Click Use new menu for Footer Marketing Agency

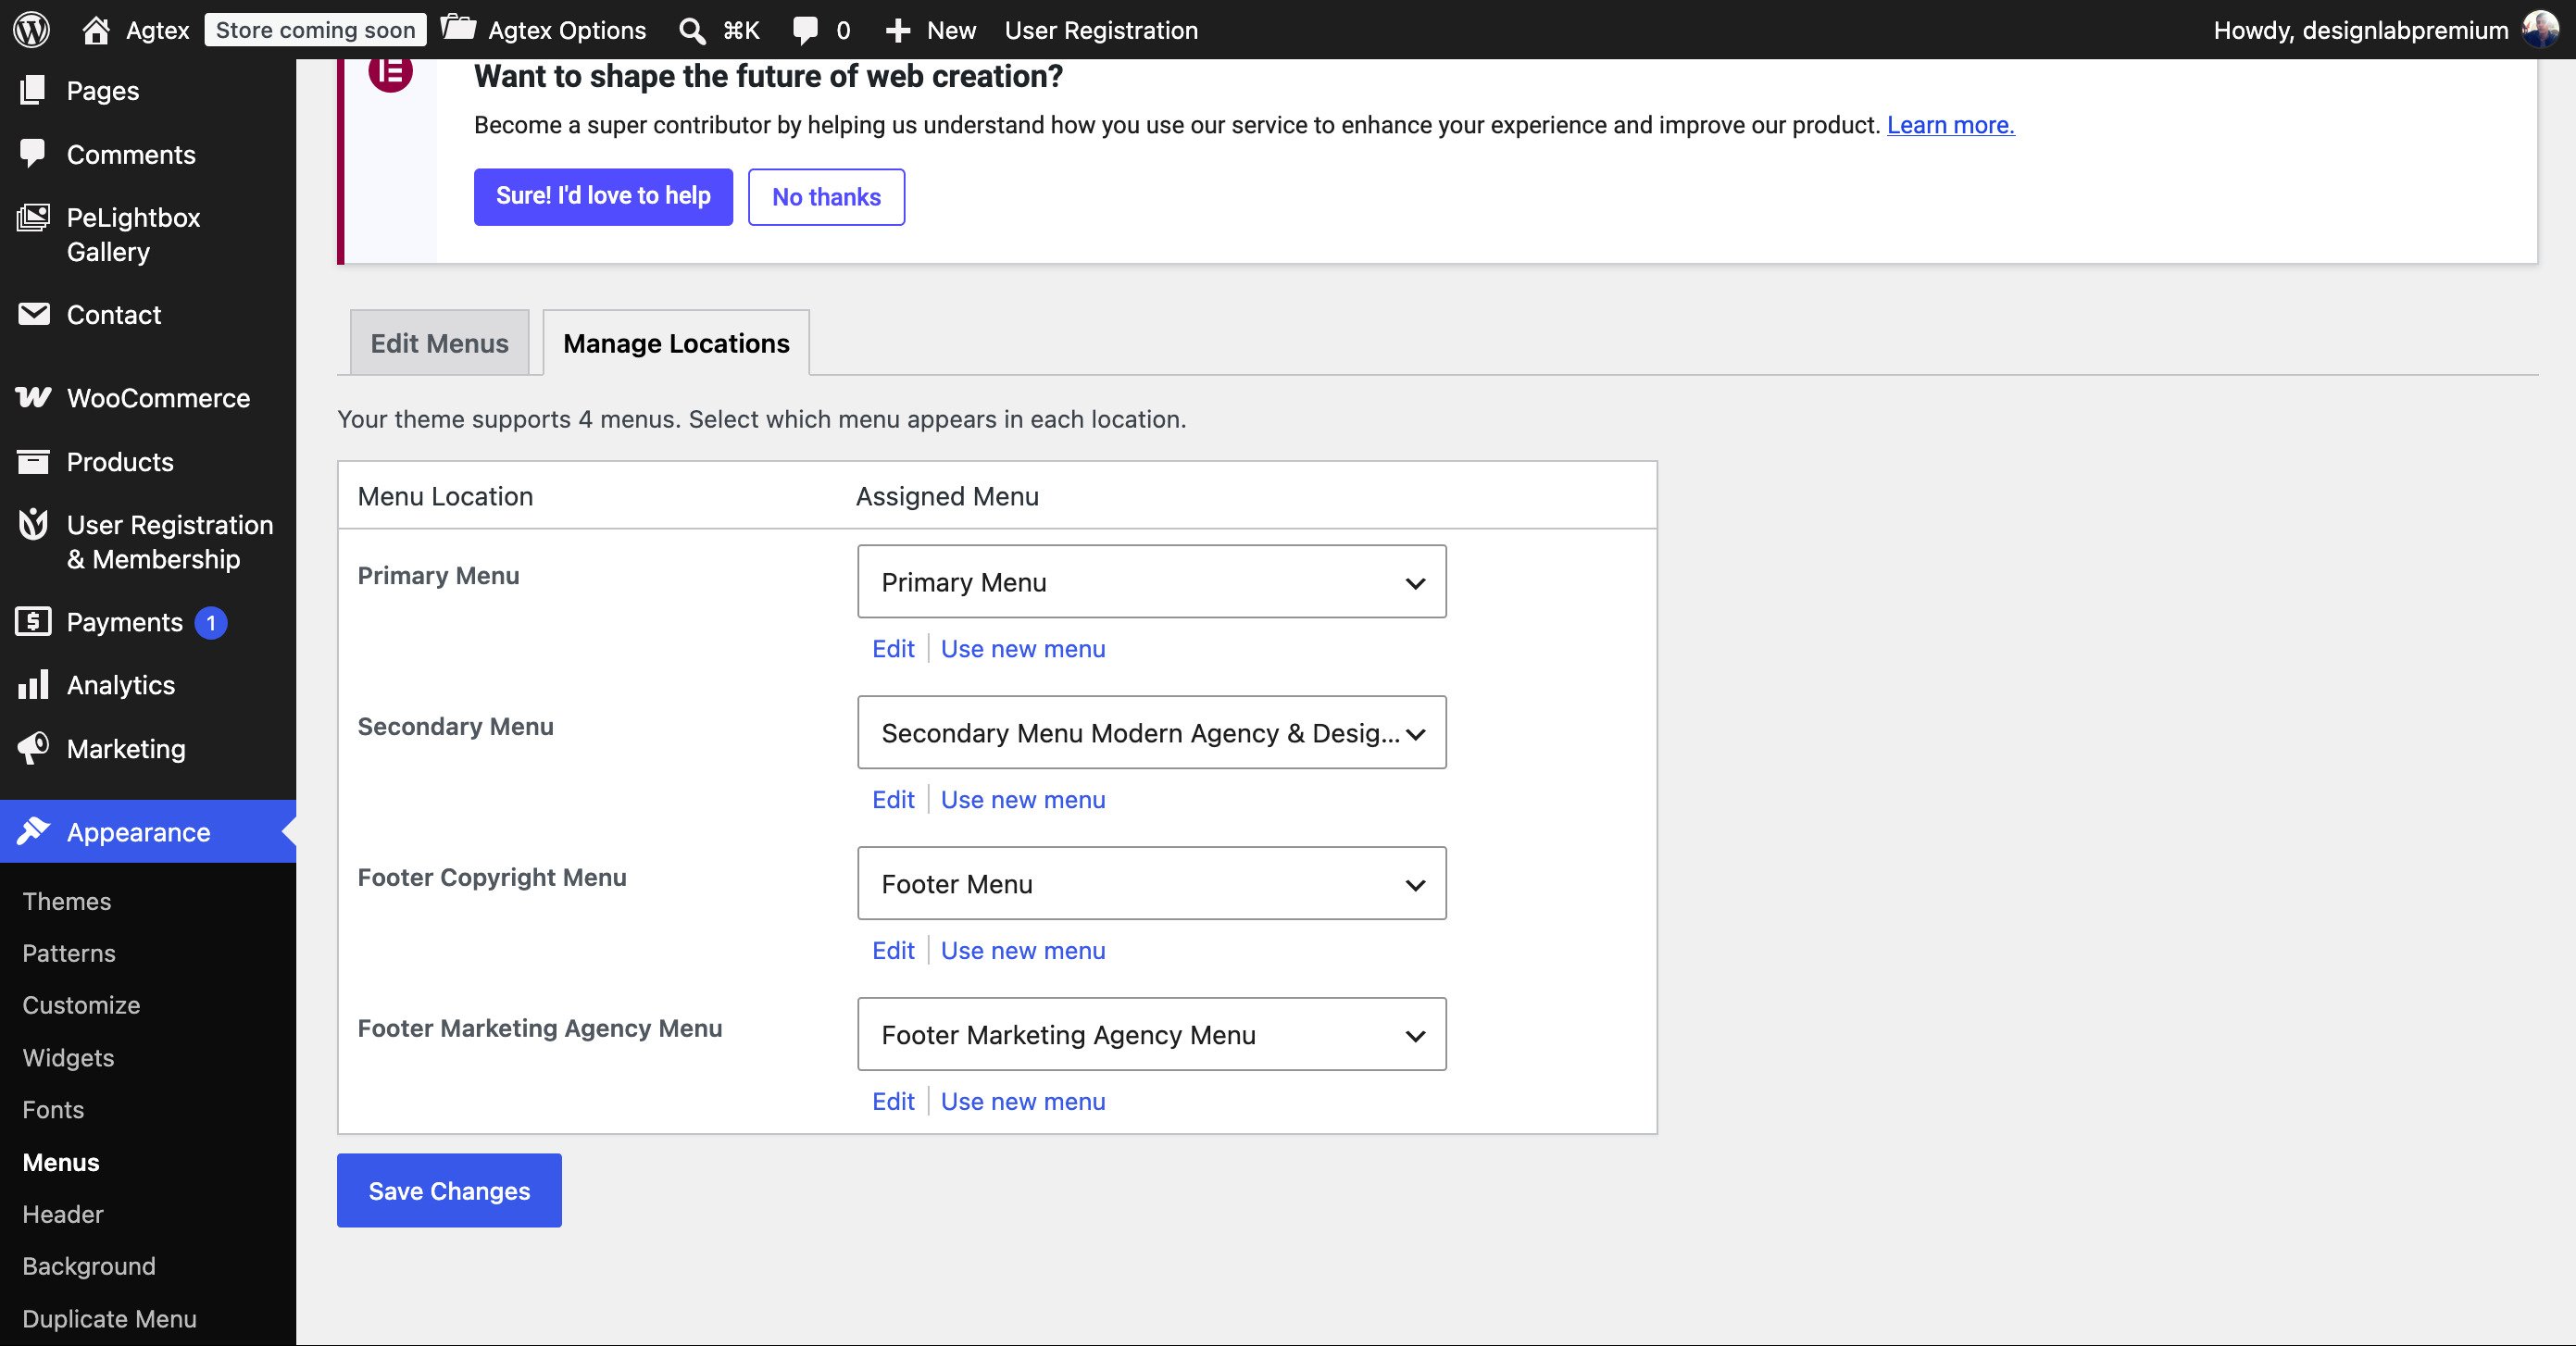pyautogui.click(x=1023, y=1101)
